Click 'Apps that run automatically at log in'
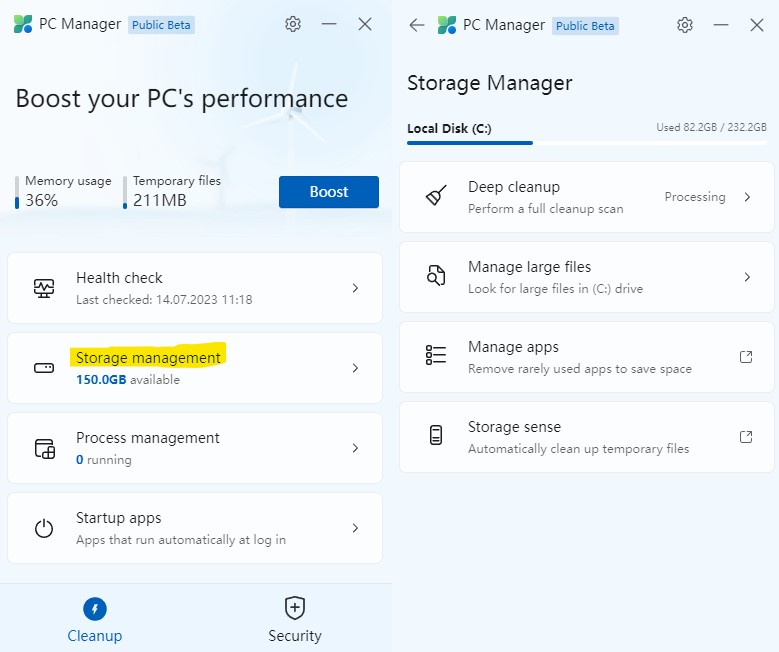This screenshot has width=779, height=652. click(181, 540)
